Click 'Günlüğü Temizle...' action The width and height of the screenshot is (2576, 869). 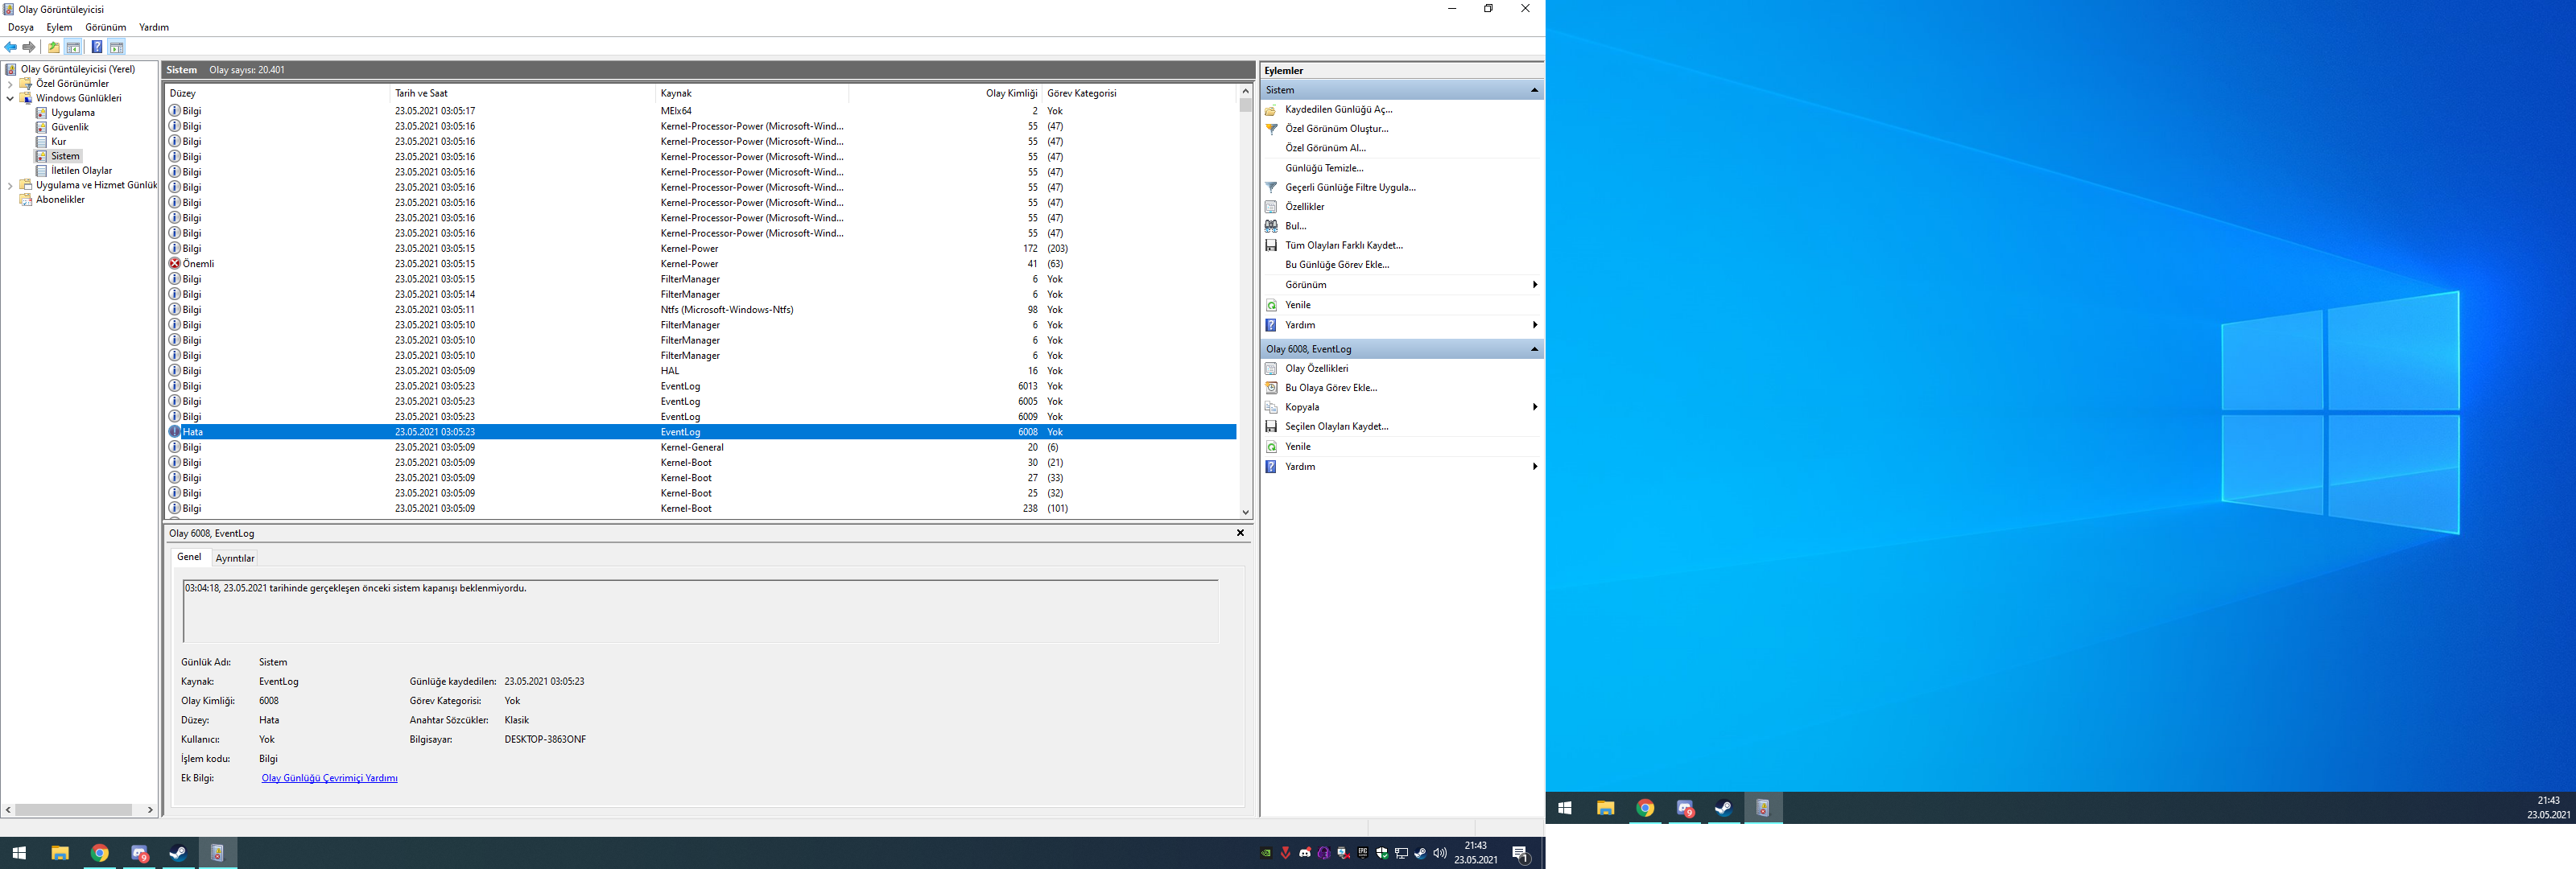pyautogui.click(x=1324, y=168)
